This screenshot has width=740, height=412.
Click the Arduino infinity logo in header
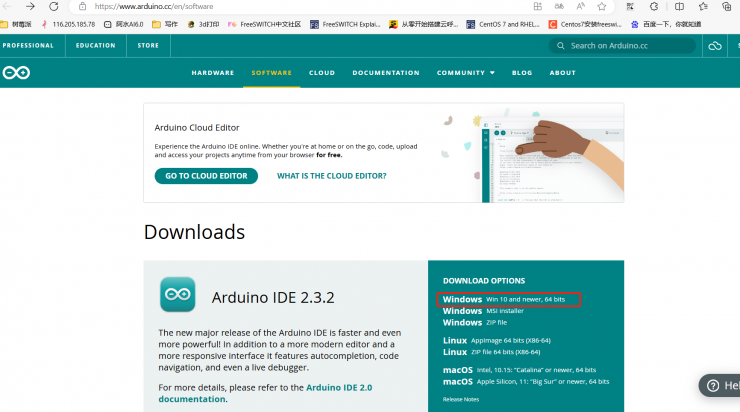click(x=16, y=73)
